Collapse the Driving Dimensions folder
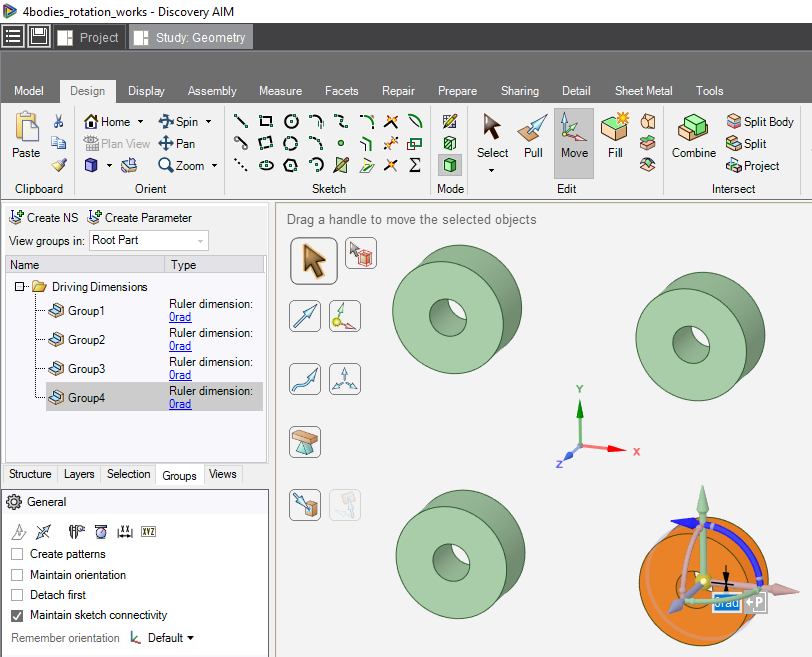812x657 pixels. coord(19,286)
